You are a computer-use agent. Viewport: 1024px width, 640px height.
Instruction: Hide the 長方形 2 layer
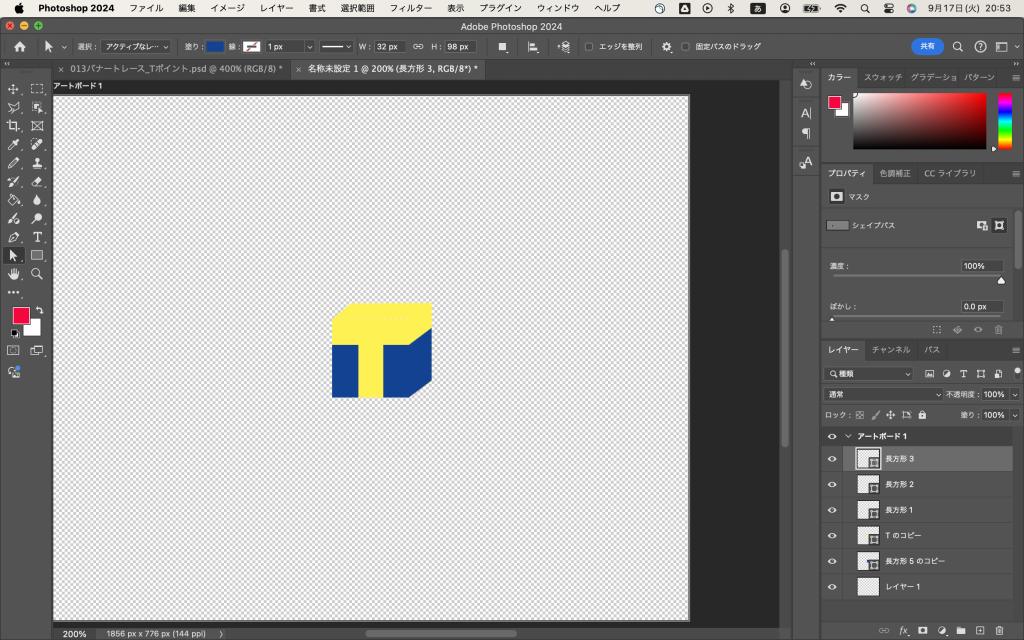pyautogui.click(x=832, y=484)
